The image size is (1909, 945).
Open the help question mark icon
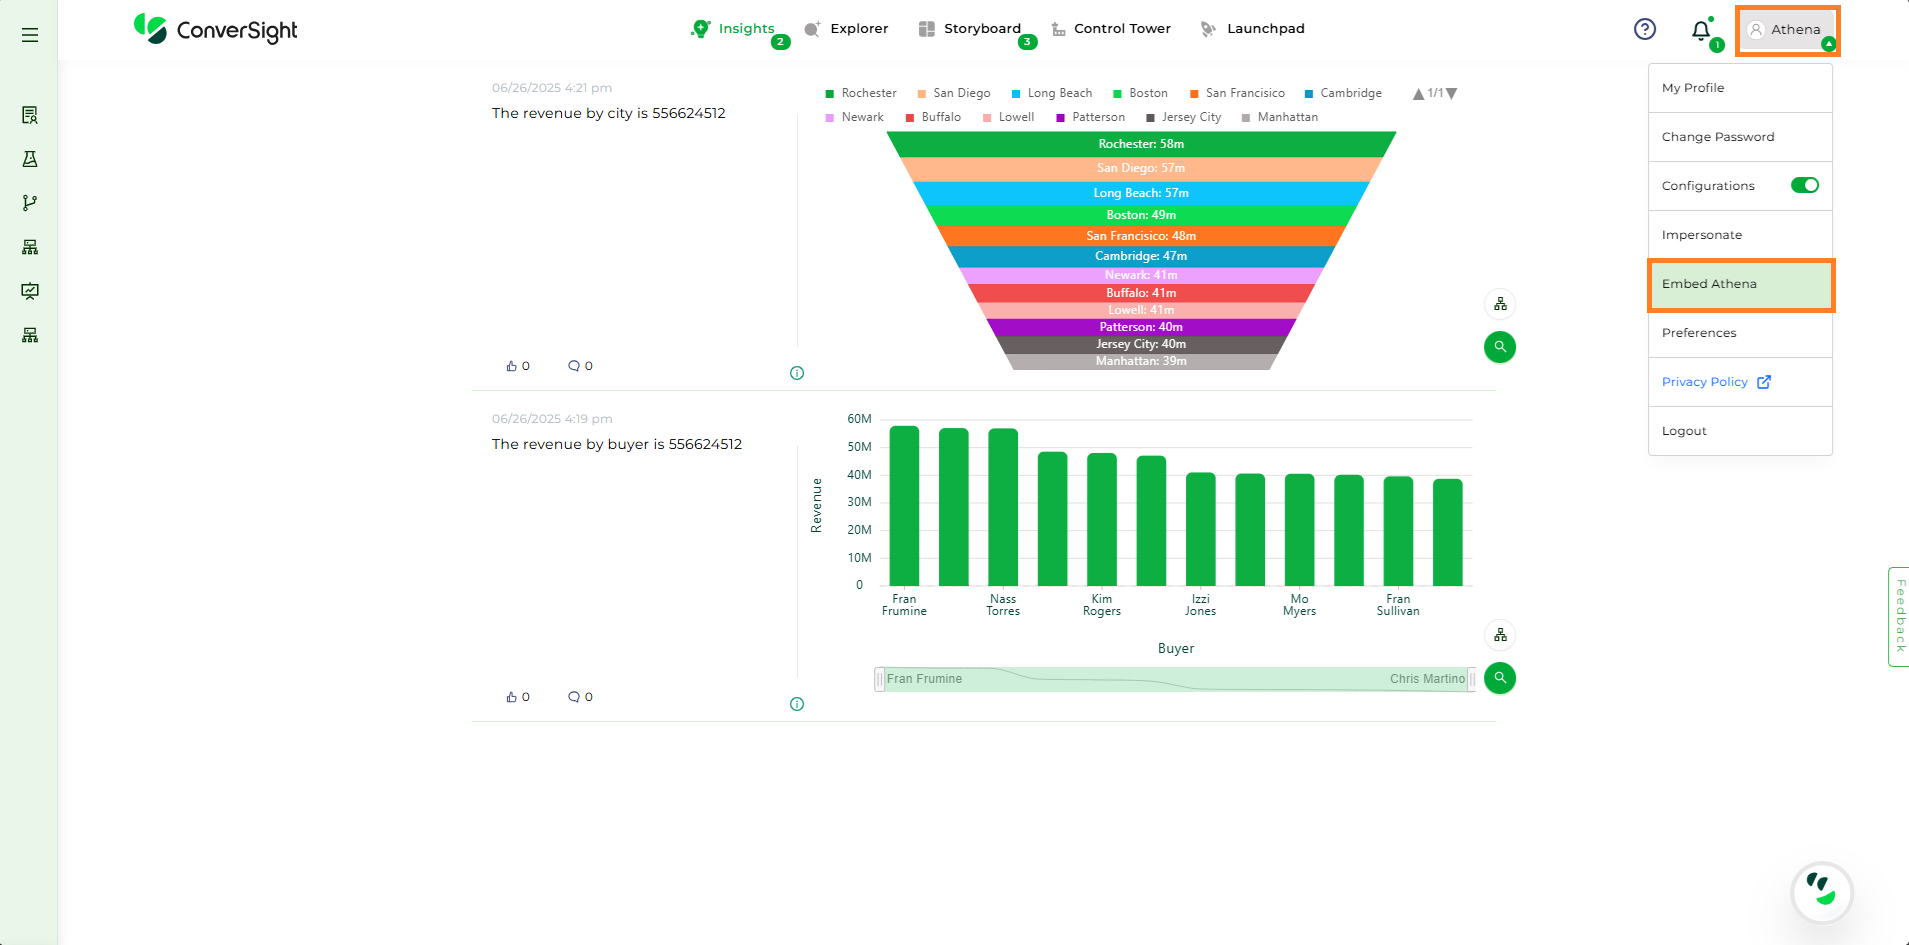coord(1645,29)
